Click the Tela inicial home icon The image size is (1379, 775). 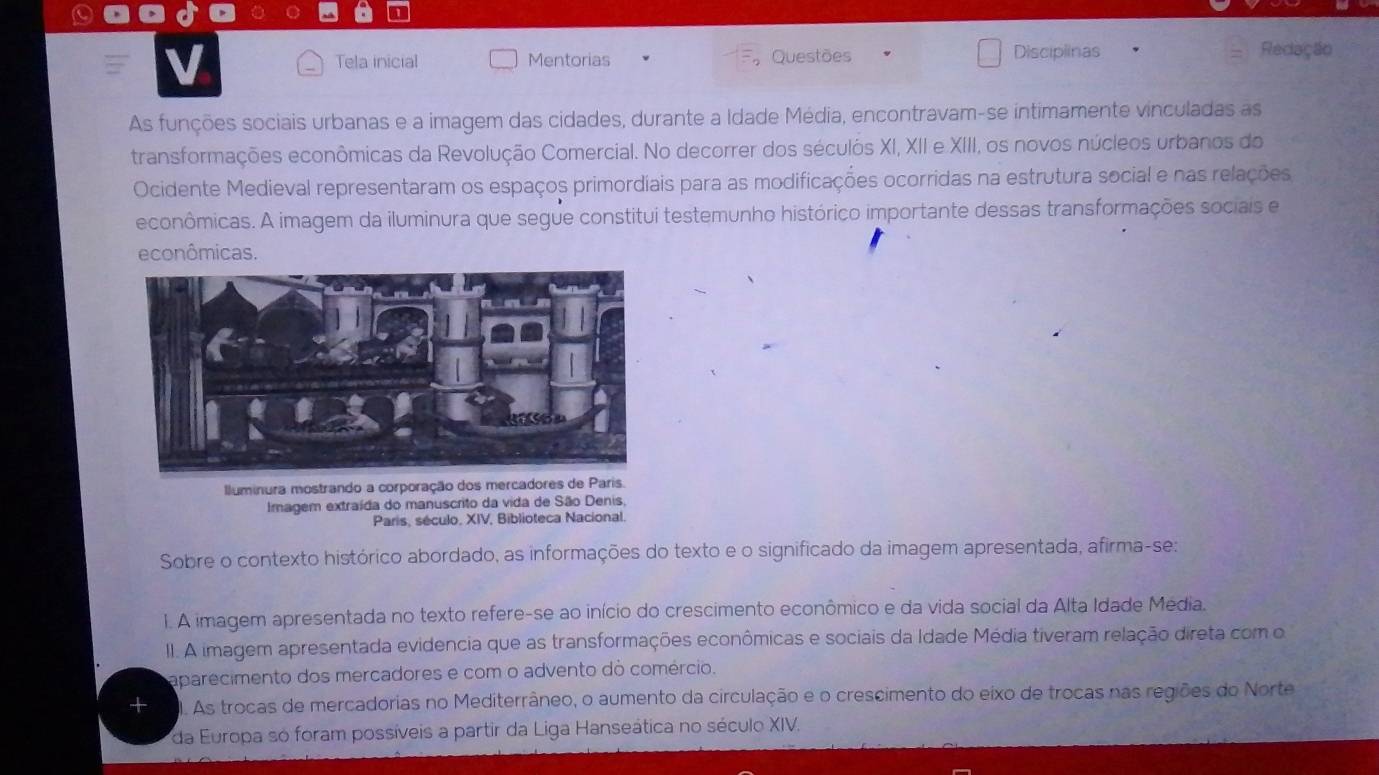(312, 61)
